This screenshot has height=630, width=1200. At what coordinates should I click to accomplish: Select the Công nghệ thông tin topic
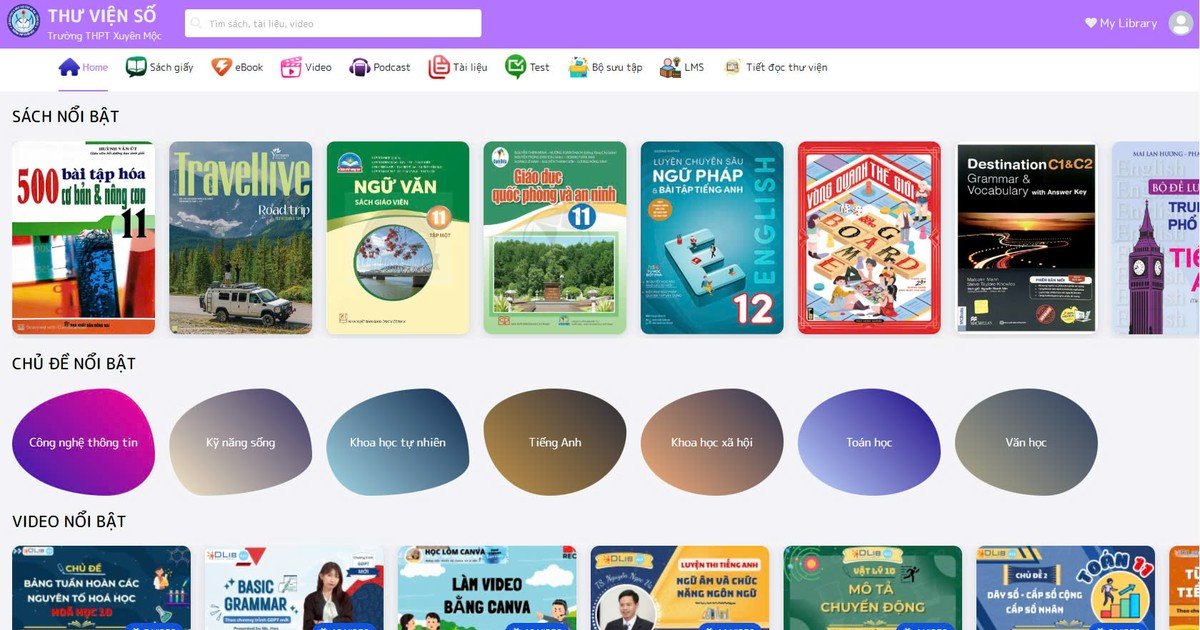pyautogui.click(x=83, y=442)
